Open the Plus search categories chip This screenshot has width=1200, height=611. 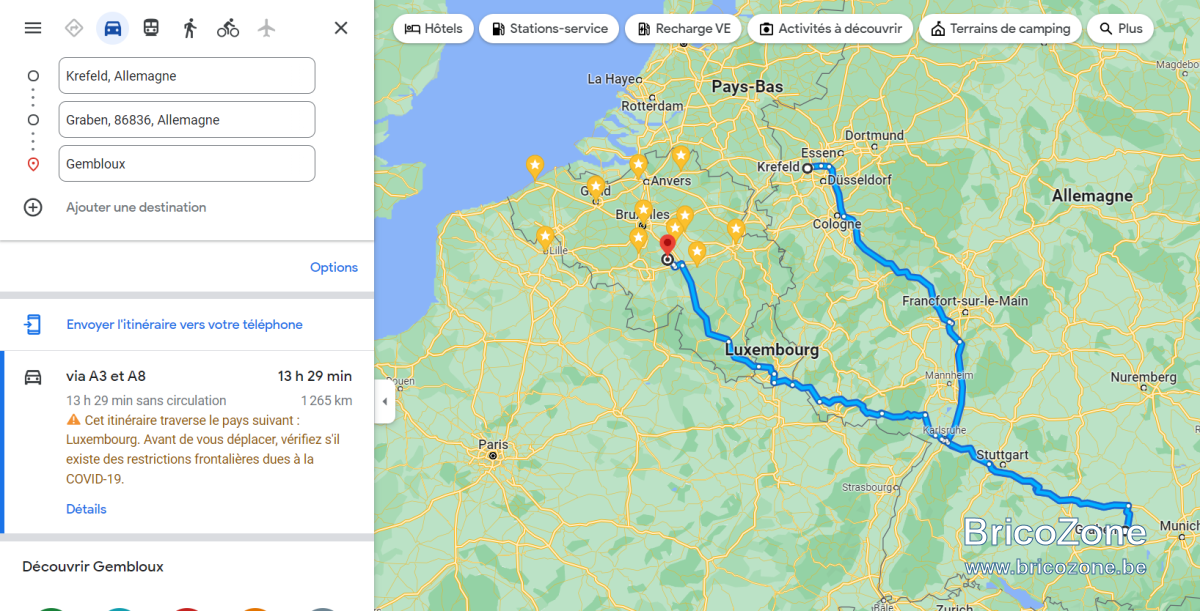1120,28
